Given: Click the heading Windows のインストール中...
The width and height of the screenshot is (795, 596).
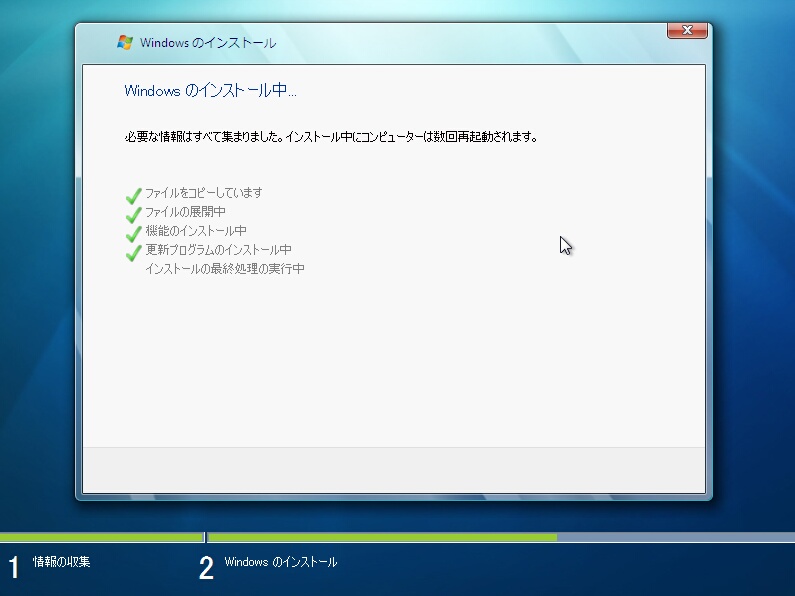Looking at the screenshot, I should pyautogui.click(x=210, y=90).
